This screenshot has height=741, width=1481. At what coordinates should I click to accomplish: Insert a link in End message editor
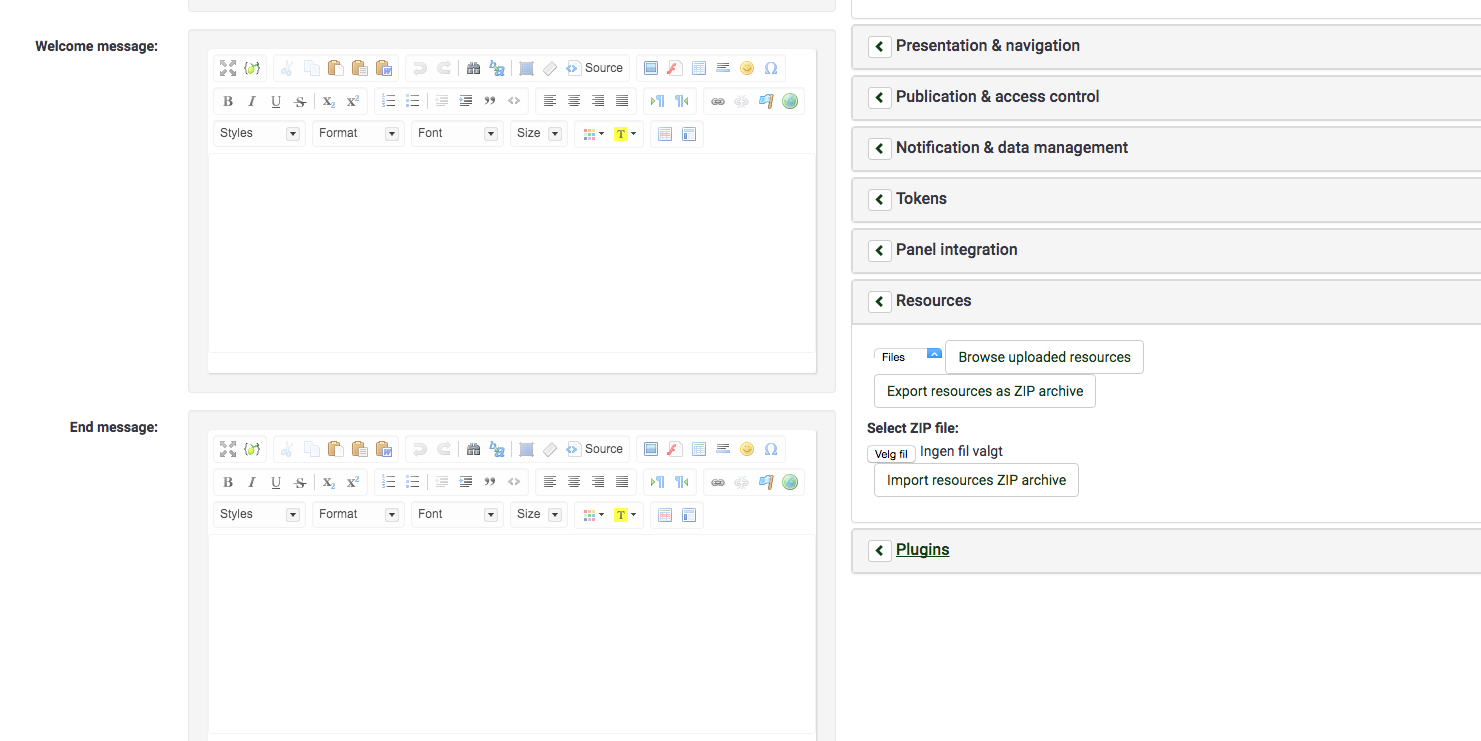[x=718, y=482]
